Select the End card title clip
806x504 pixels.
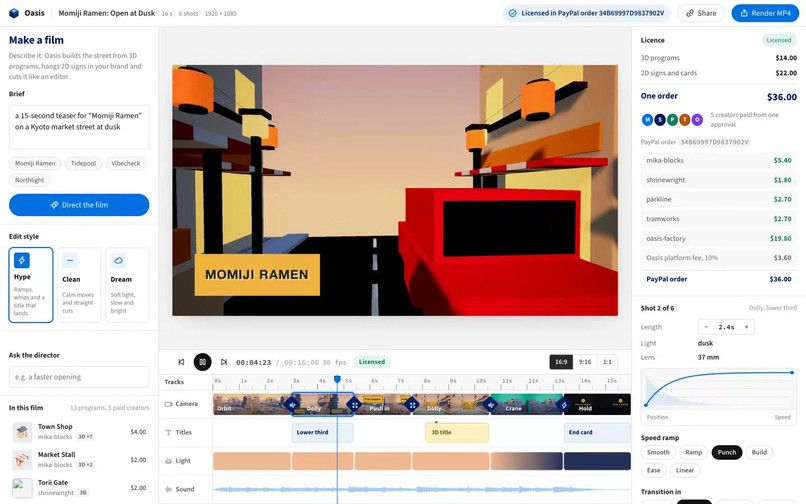click(597, 433)
